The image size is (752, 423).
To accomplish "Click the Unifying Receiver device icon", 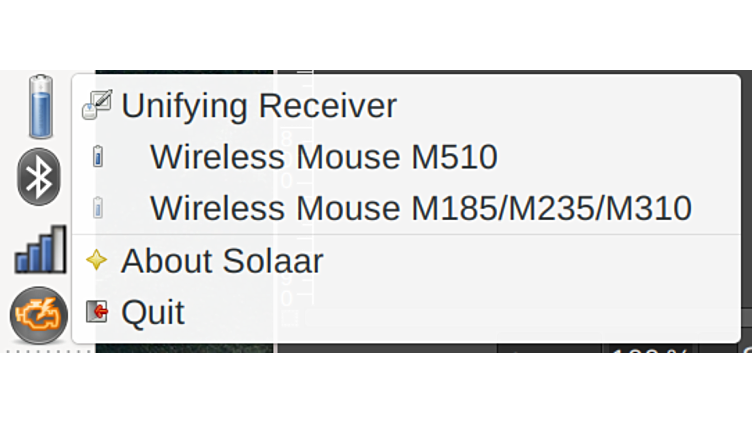I will [96, 105].
